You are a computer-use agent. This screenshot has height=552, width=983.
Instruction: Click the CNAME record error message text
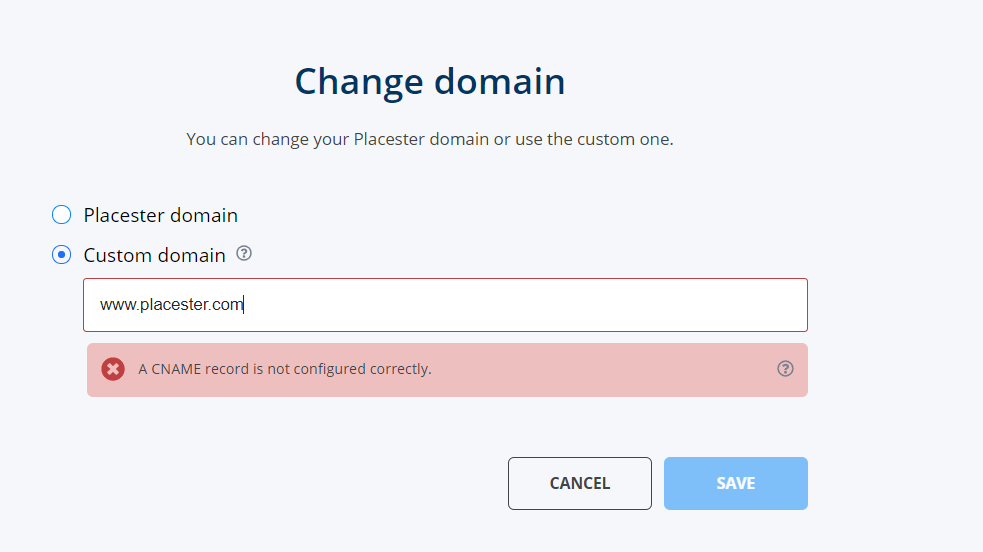[285, 369]
